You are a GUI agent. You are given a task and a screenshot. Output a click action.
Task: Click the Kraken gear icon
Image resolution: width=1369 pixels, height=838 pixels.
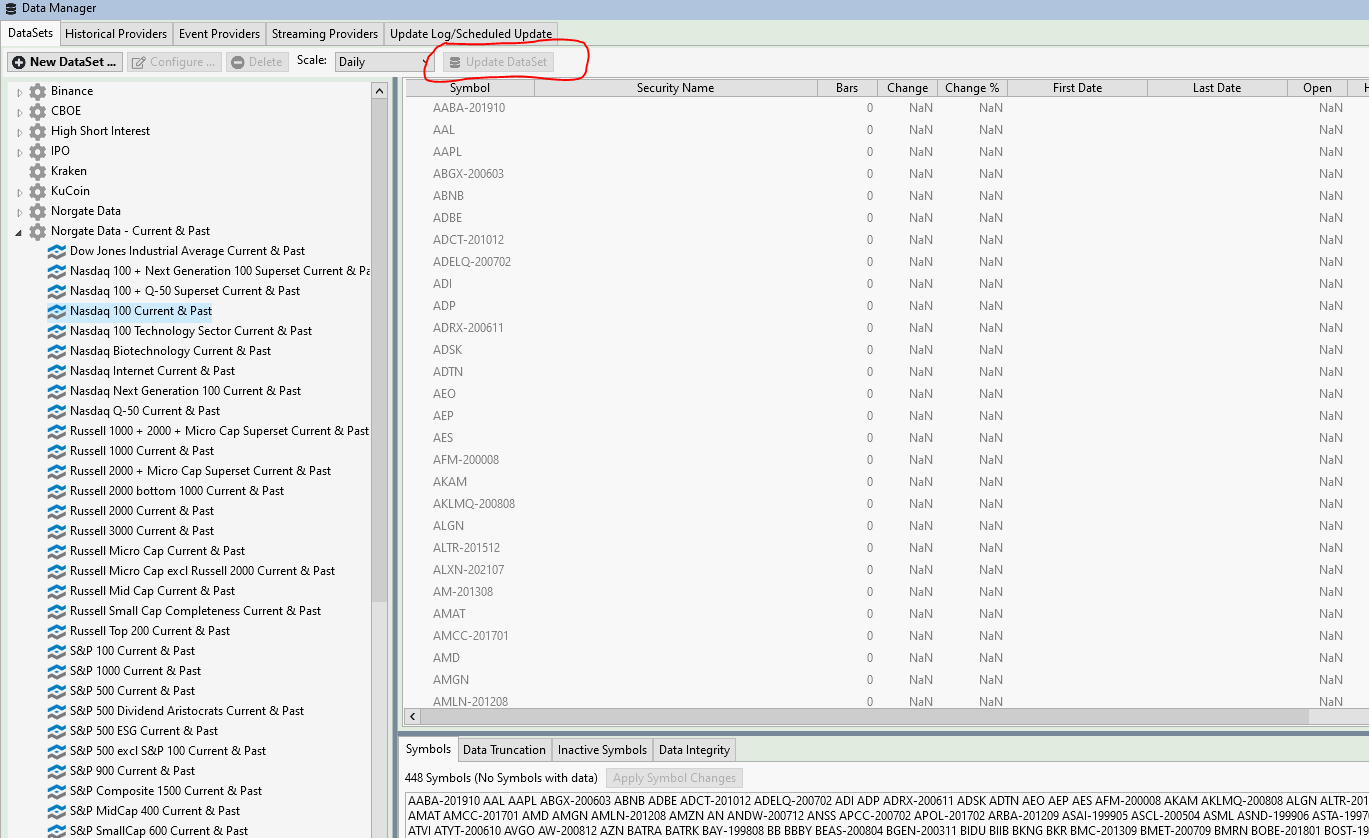point(38,171)
